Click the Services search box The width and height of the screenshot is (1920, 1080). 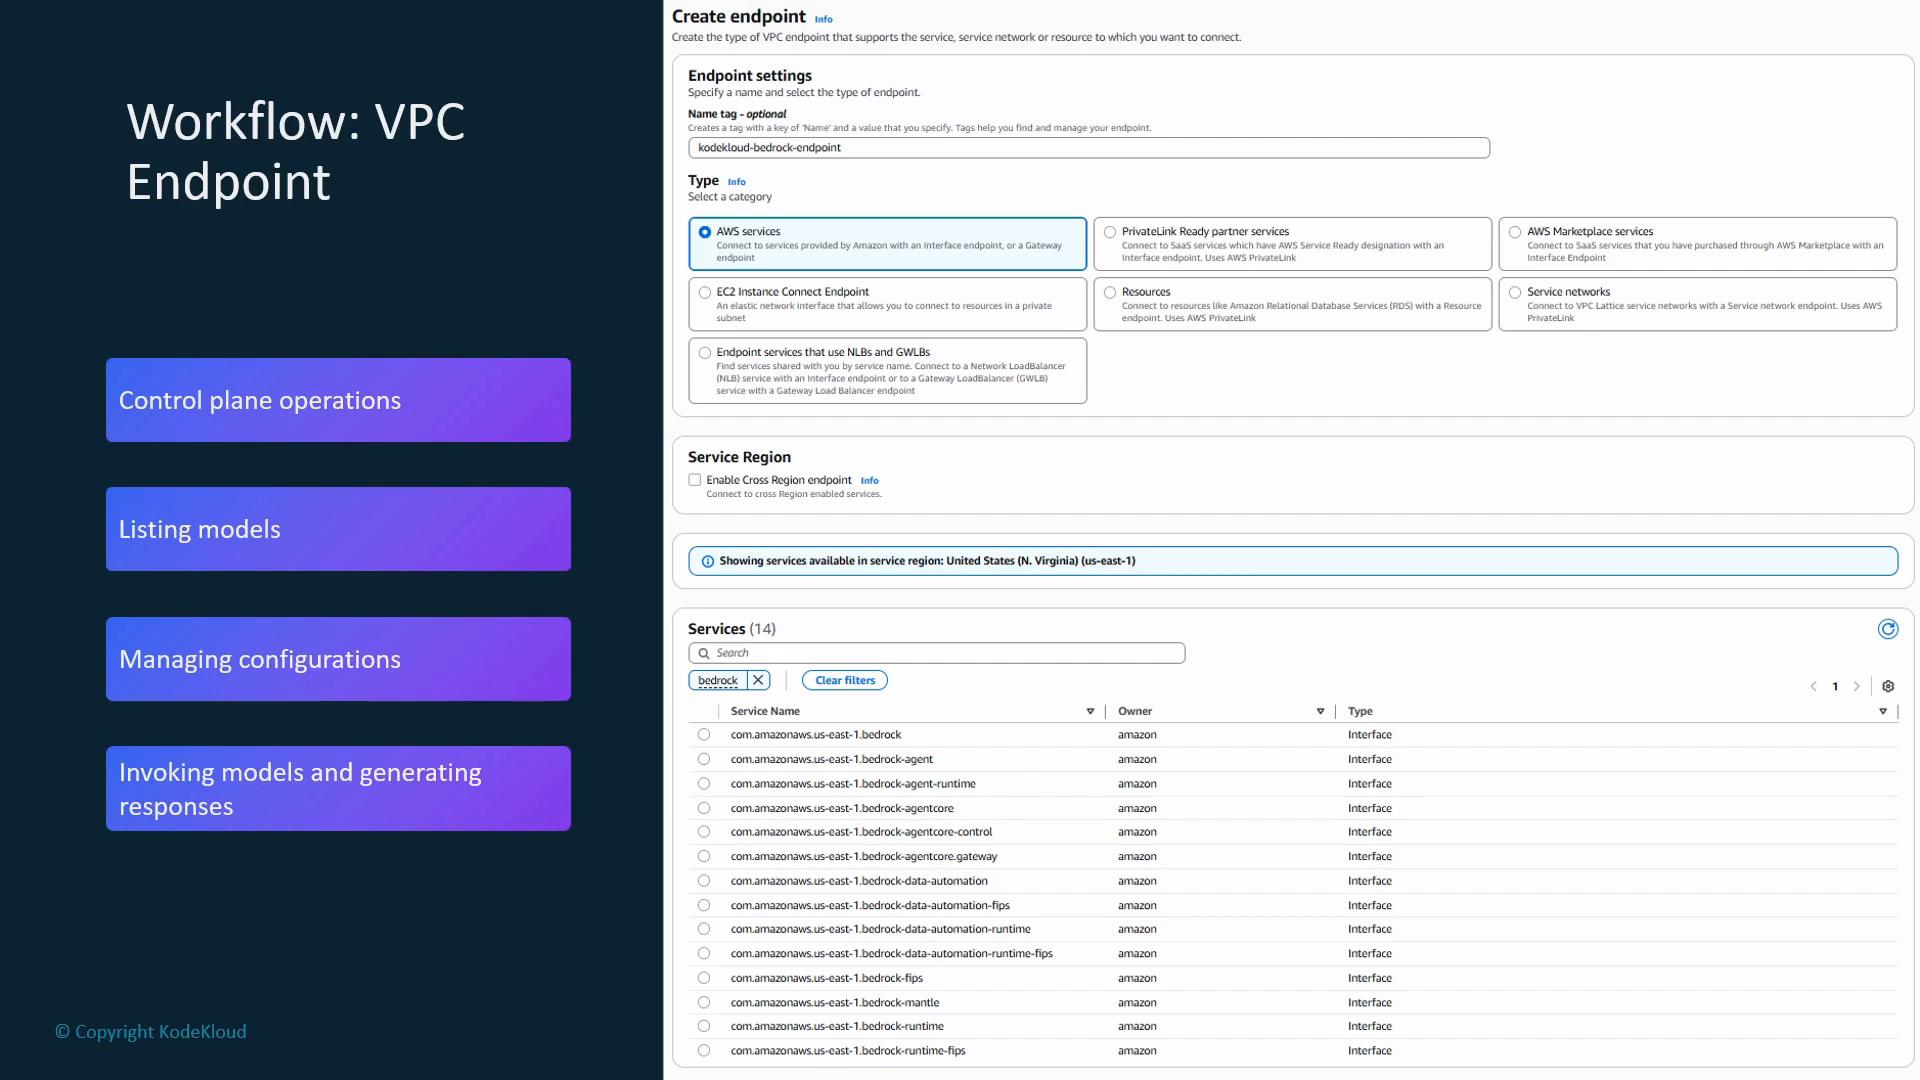pos(937,653)
